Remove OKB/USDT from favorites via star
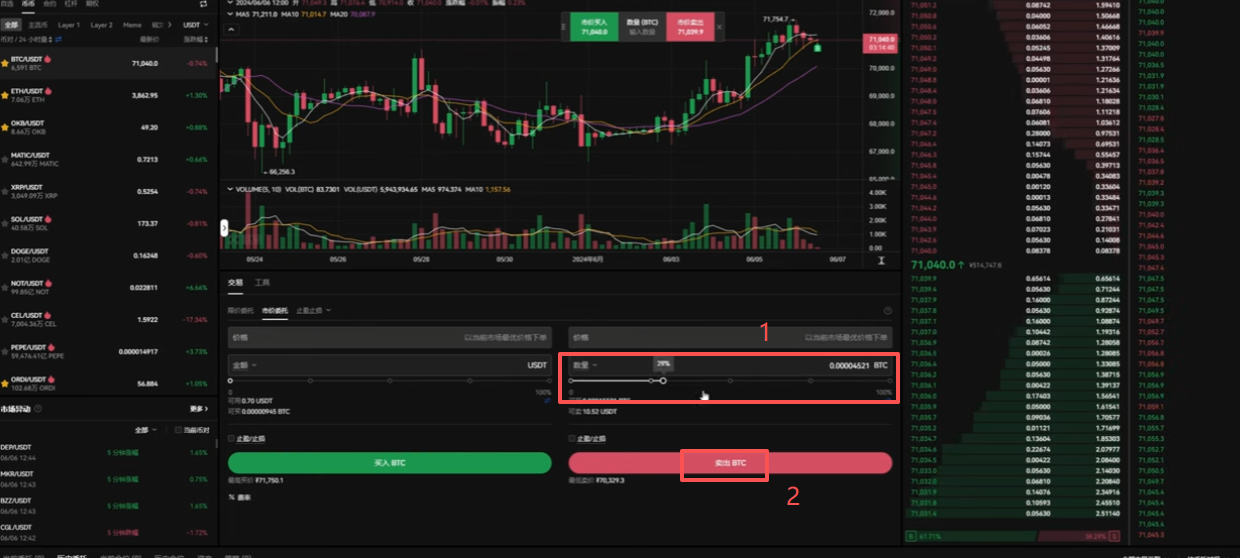 click(x=5, y=127)
